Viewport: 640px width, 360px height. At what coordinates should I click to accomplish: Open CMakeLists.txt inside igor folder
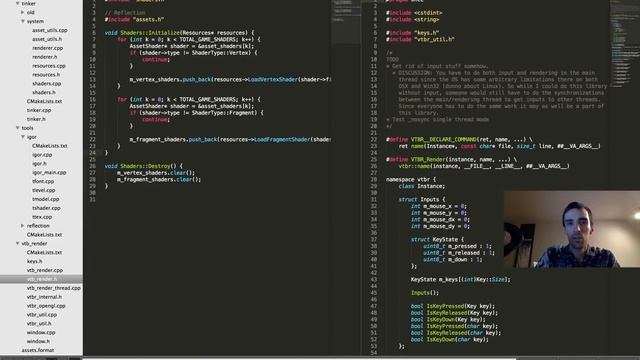(50, 146)
